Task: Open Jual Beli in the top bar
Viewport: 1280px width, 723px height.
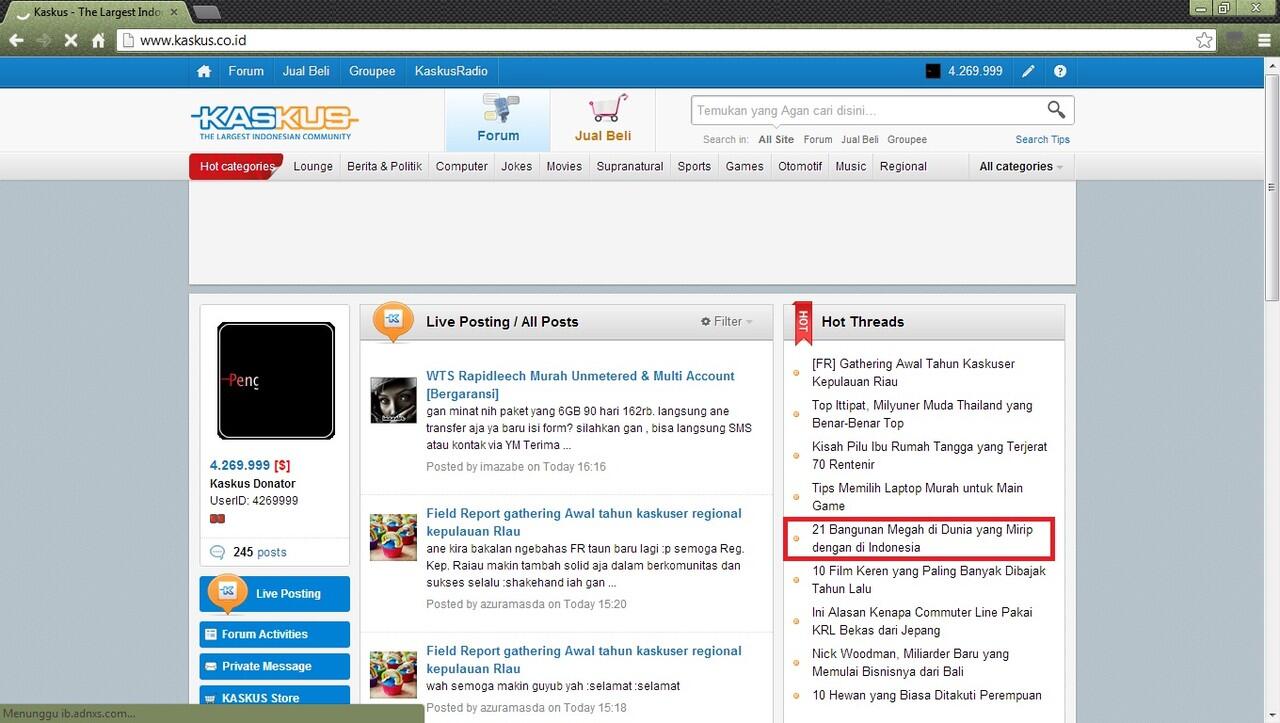Action: click(x=306, y=71)
